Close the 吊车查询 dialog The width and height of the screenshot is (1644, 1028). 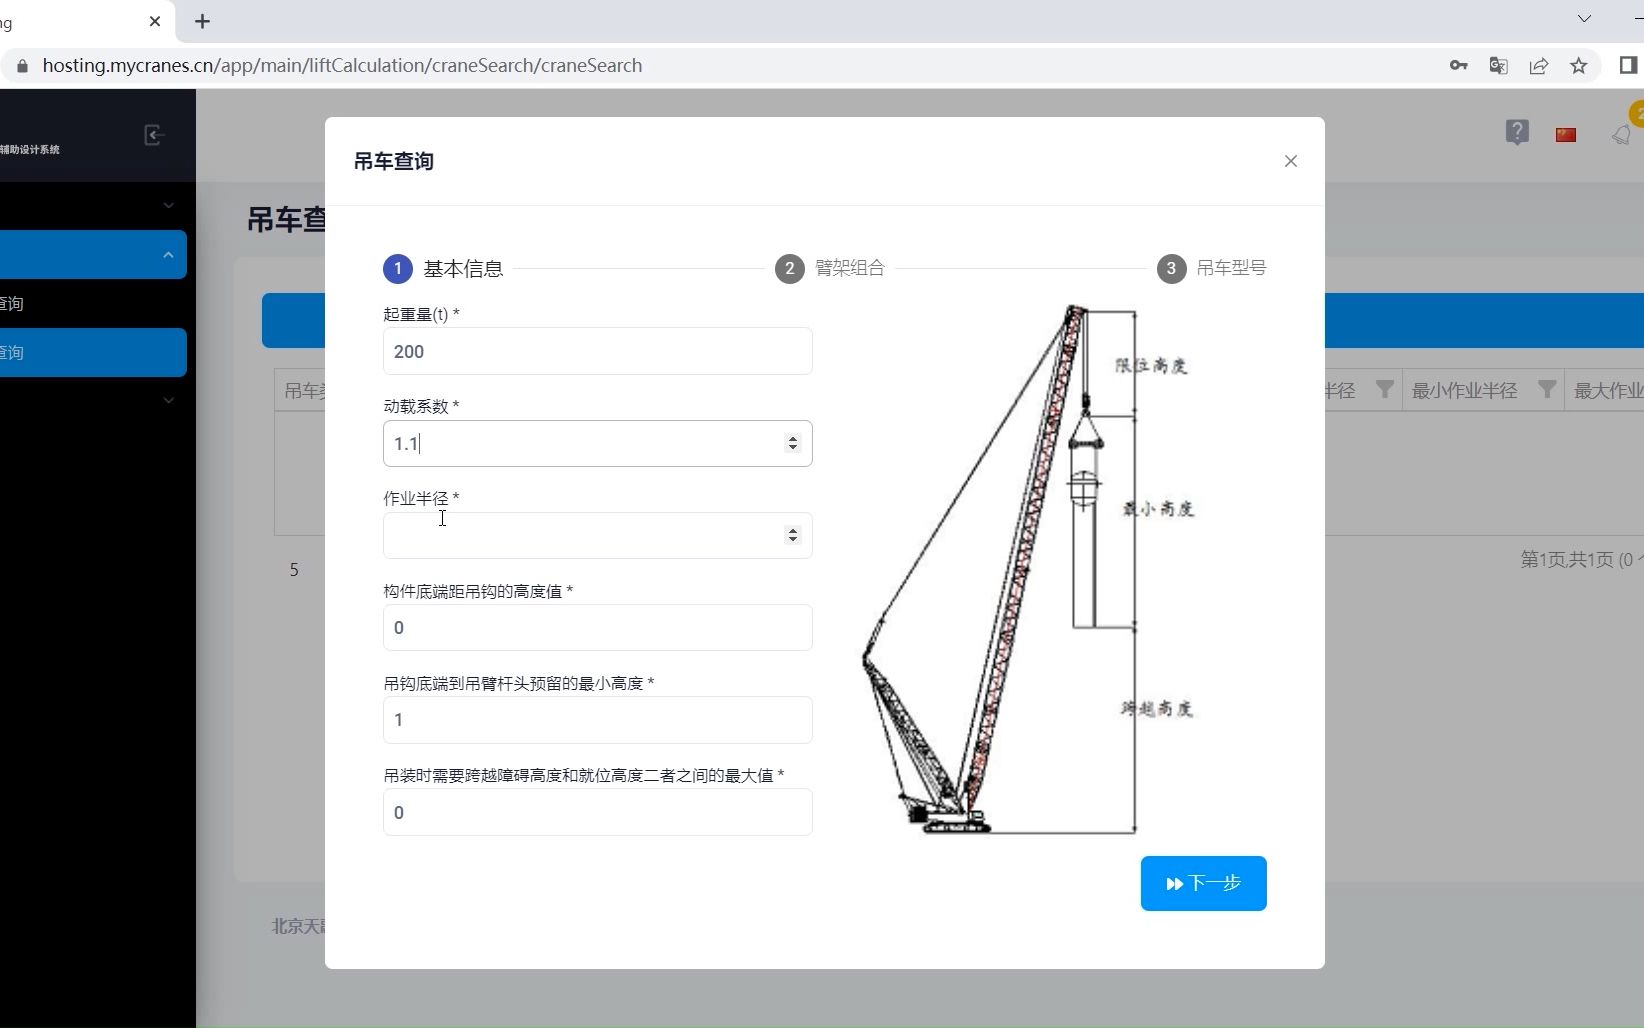click(x=1290, y=161)
